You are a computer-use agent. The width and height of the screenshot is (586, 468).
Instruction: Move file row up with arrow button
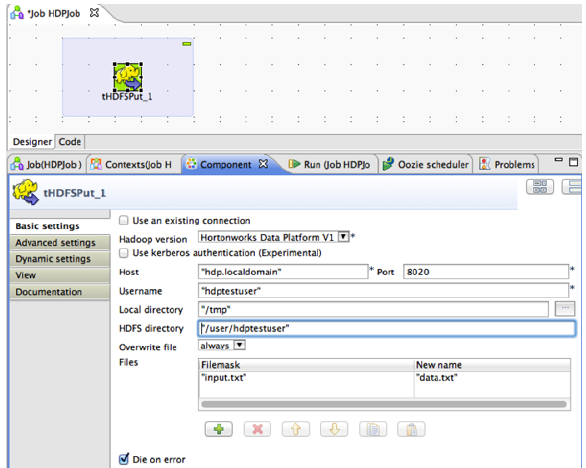[296, 429]
